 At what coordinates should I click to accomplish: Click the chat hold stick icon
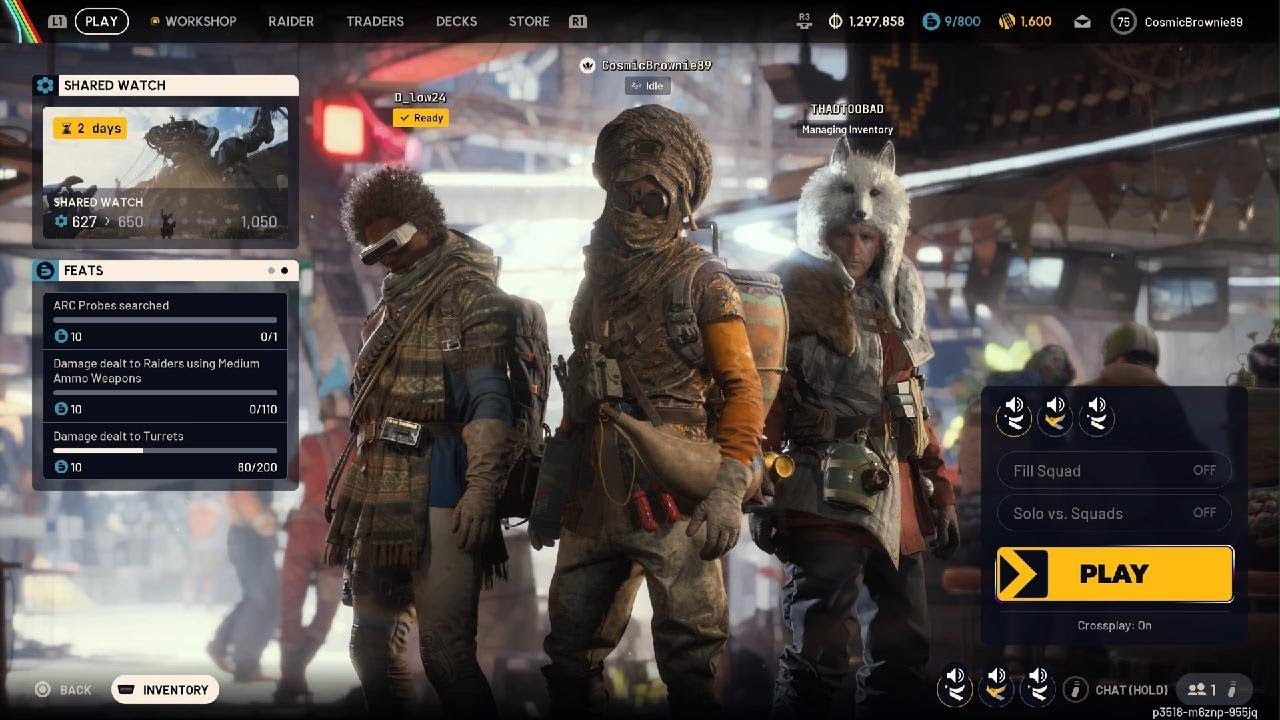pos(1075,689)
